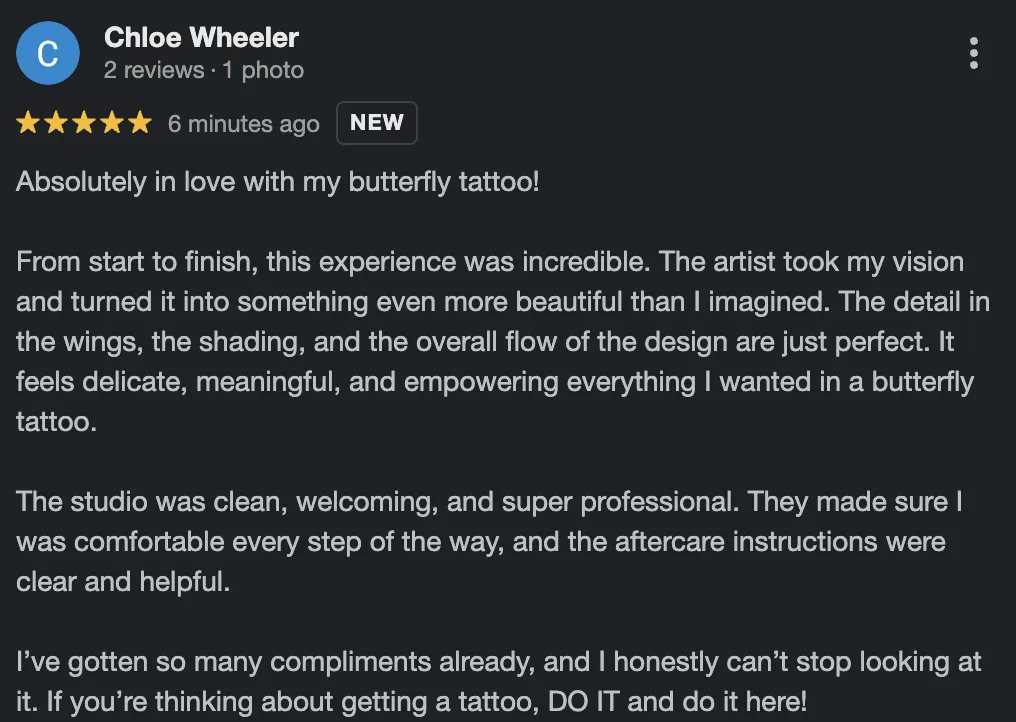The width and height of the screenshot is (1016, 722).
Task: Click the line starting "feels delicate, meaningful"
Action: click(x=495, y=382)
